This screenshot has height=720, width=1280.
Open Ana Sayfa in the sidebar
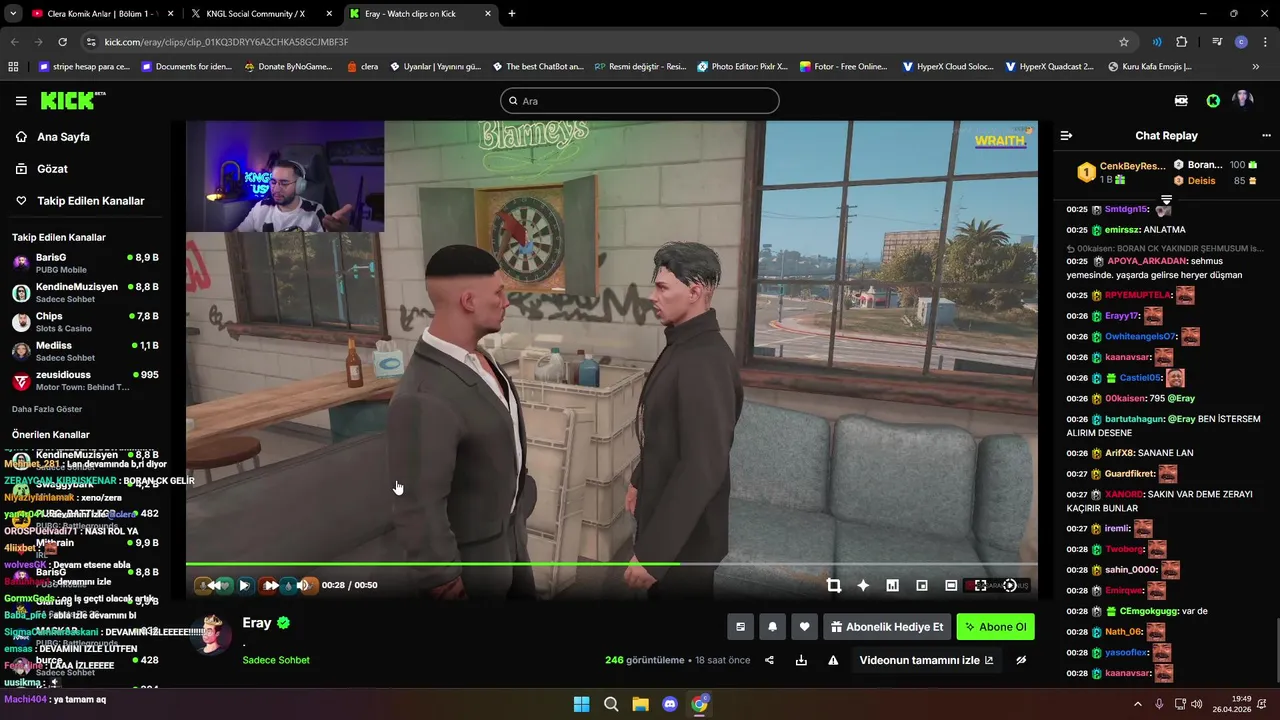(53, 137)
